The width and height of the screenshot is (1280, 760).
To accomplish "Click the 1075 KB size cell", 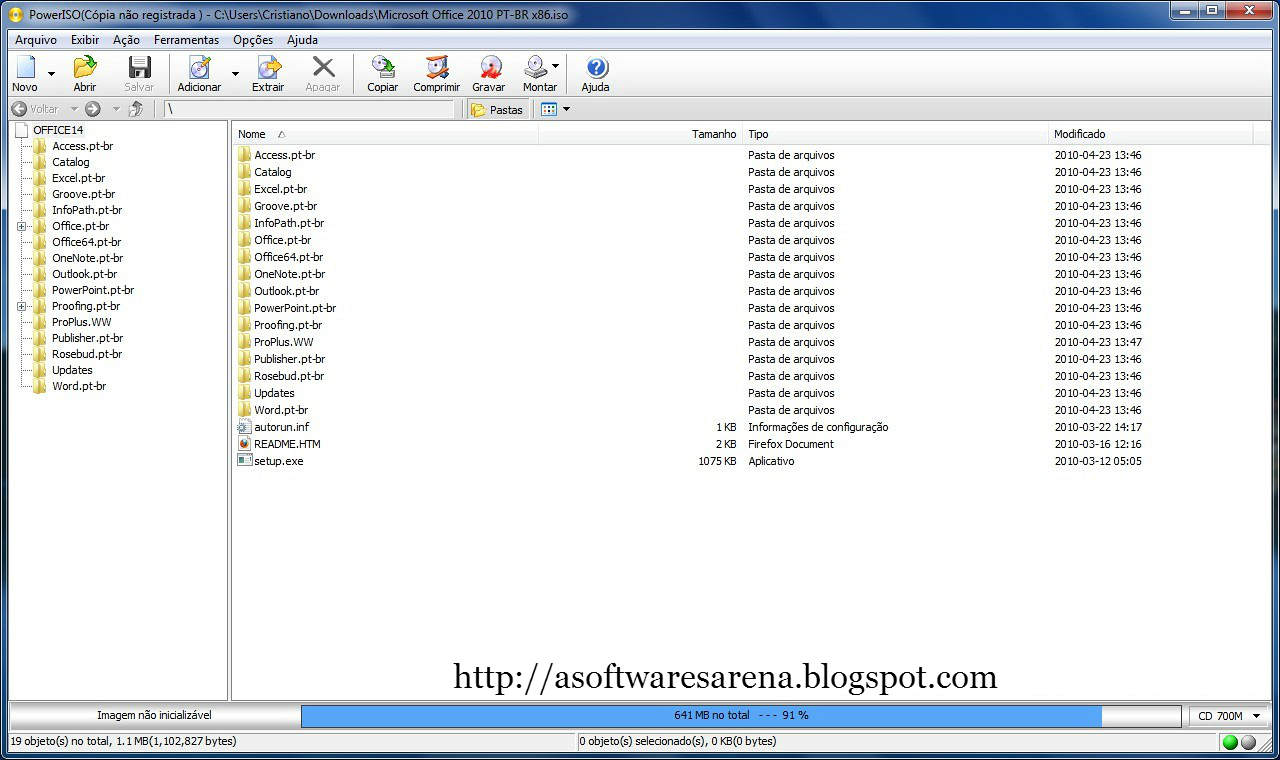I will click(x=717, y=461).
